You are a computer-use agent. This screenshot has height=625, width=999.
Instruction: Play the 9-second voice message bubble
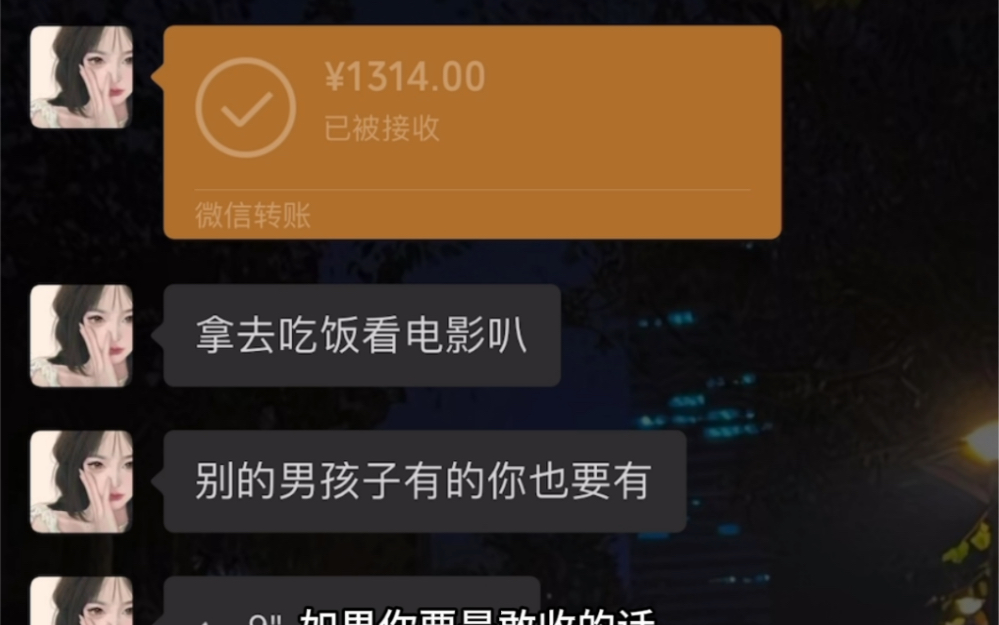click(x=352, y=601)
